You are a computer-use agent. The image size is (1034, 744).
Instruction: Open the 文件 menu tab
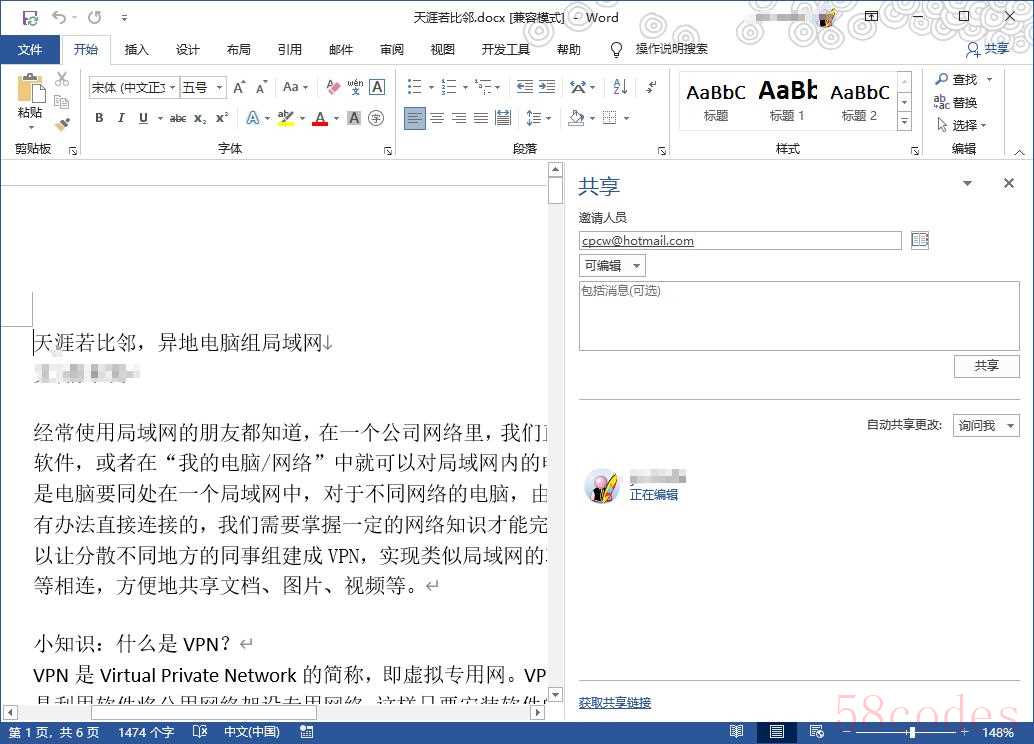[30, 49]
